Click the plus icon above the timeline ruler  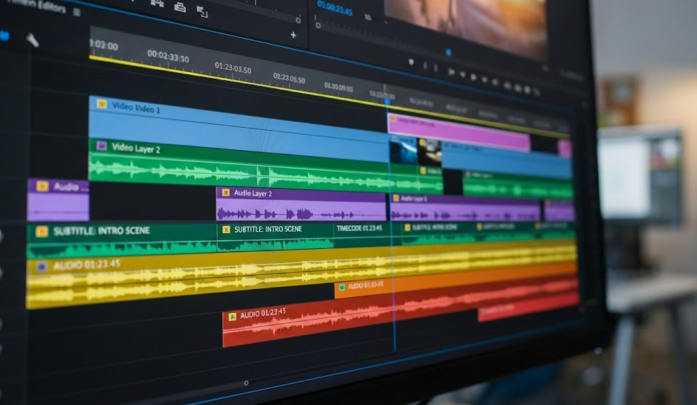(x=293, y=35)
